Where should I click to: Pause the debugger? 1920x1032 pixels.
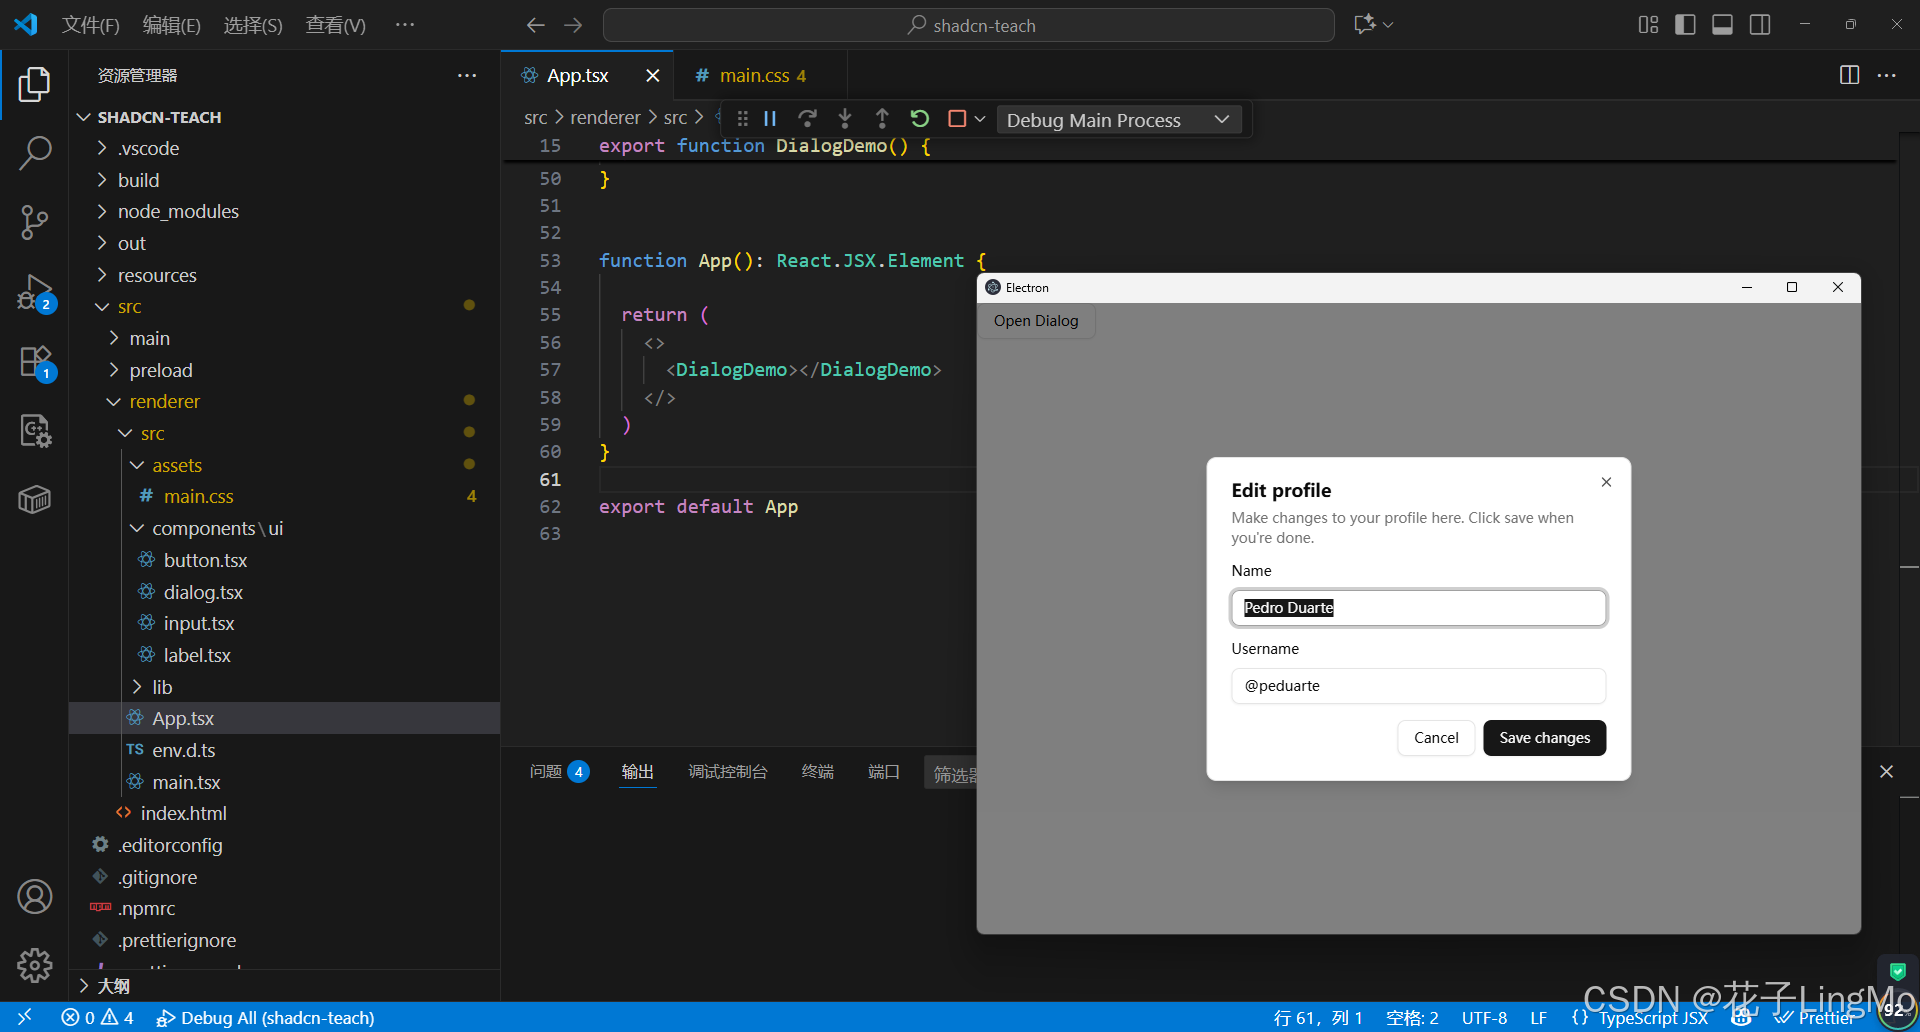click(770, 119)
